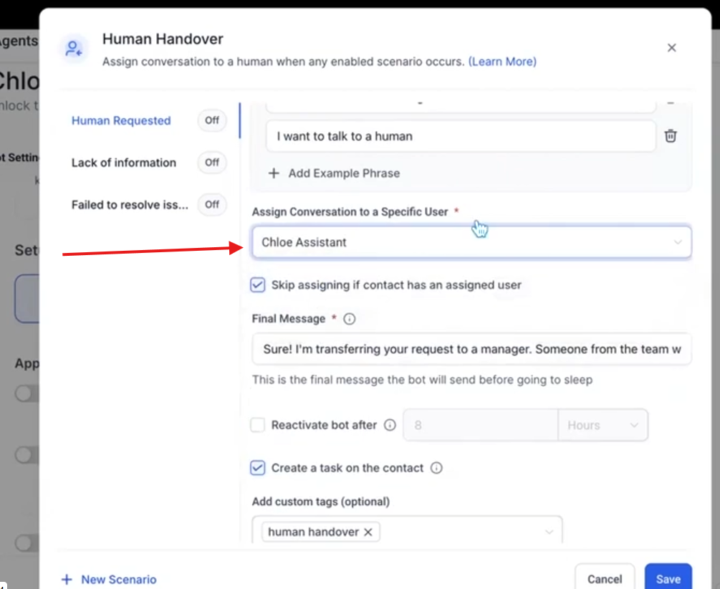
Task: Close the Human Handover dialog
Action: [671, 48]
